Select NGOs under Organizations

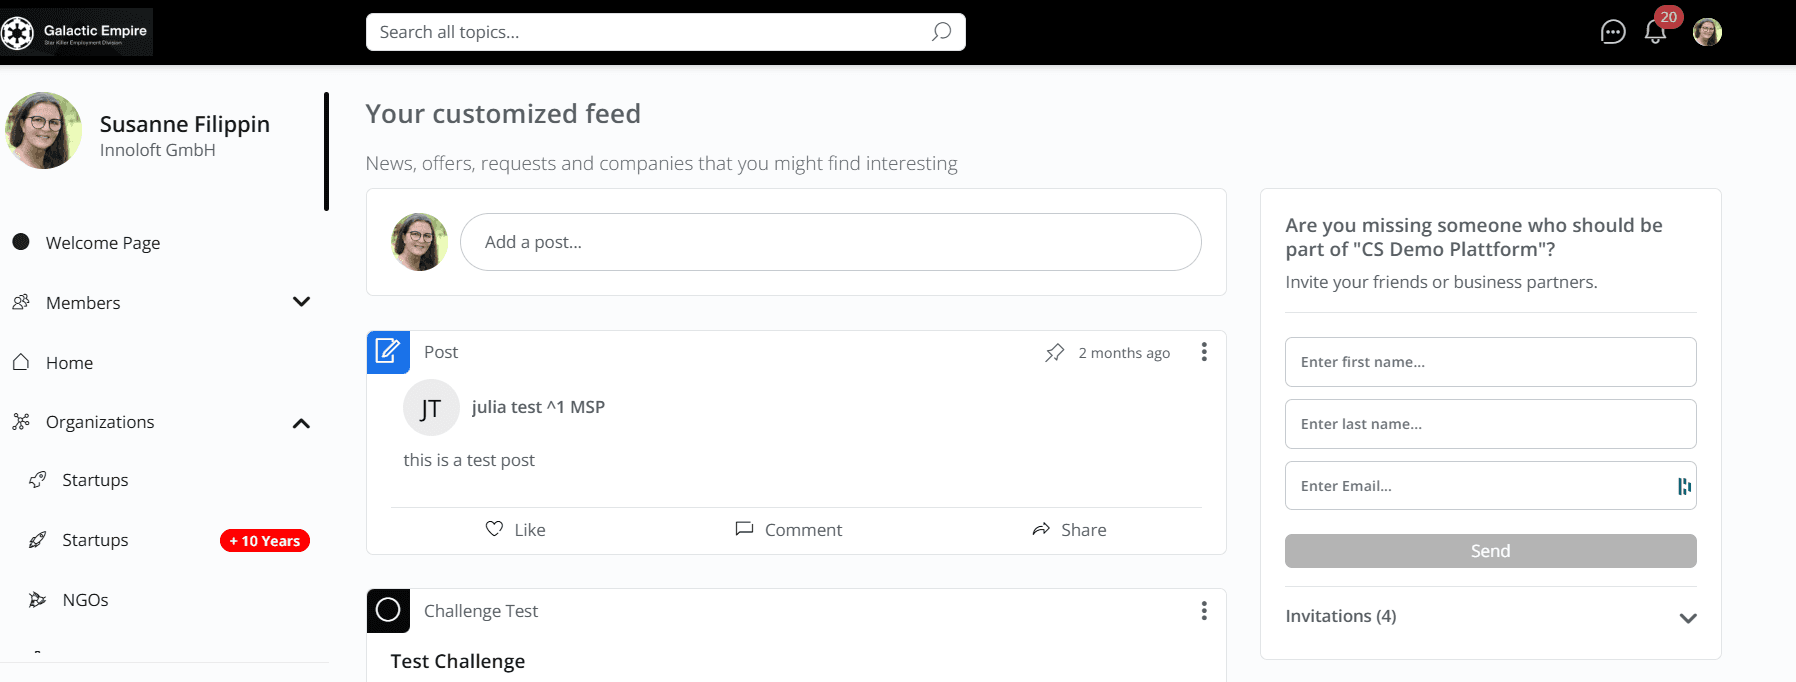point(85,600)
